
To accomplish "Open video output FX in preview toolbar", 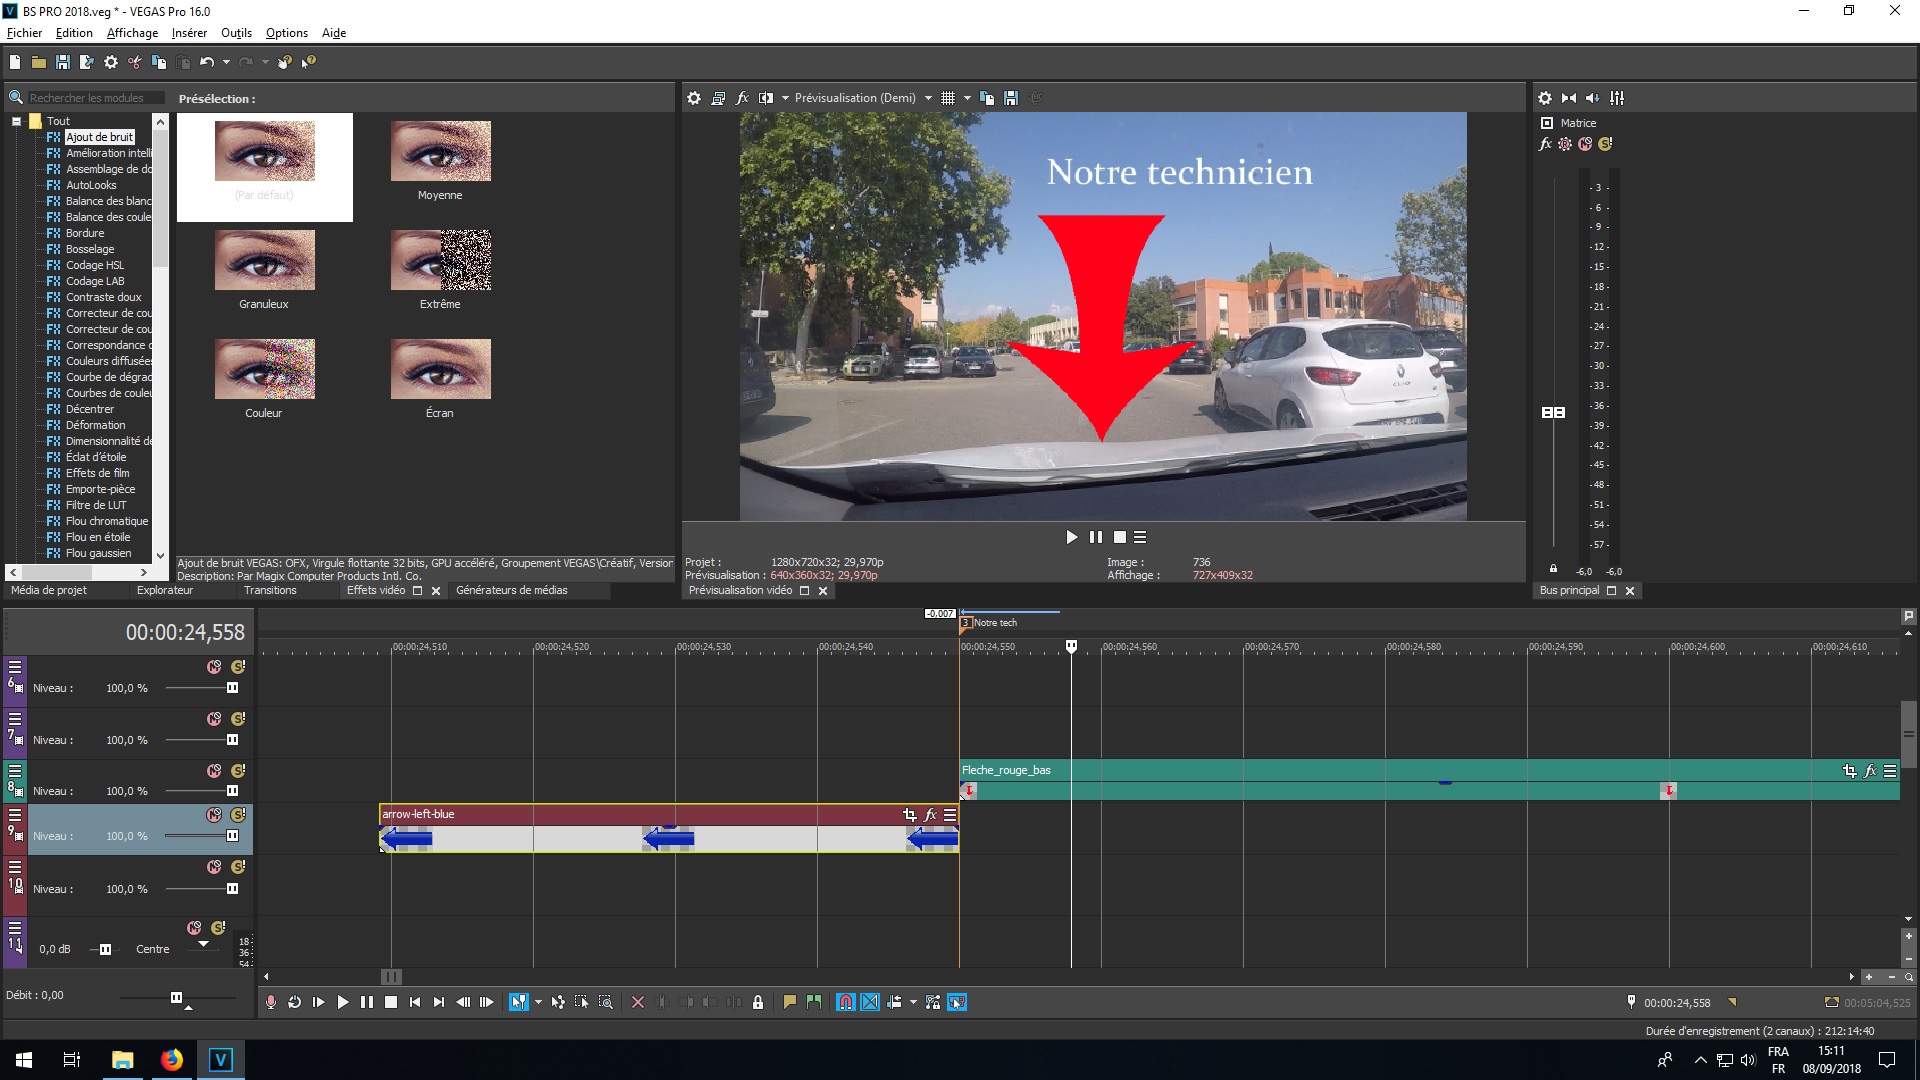I will pos(742,98).
